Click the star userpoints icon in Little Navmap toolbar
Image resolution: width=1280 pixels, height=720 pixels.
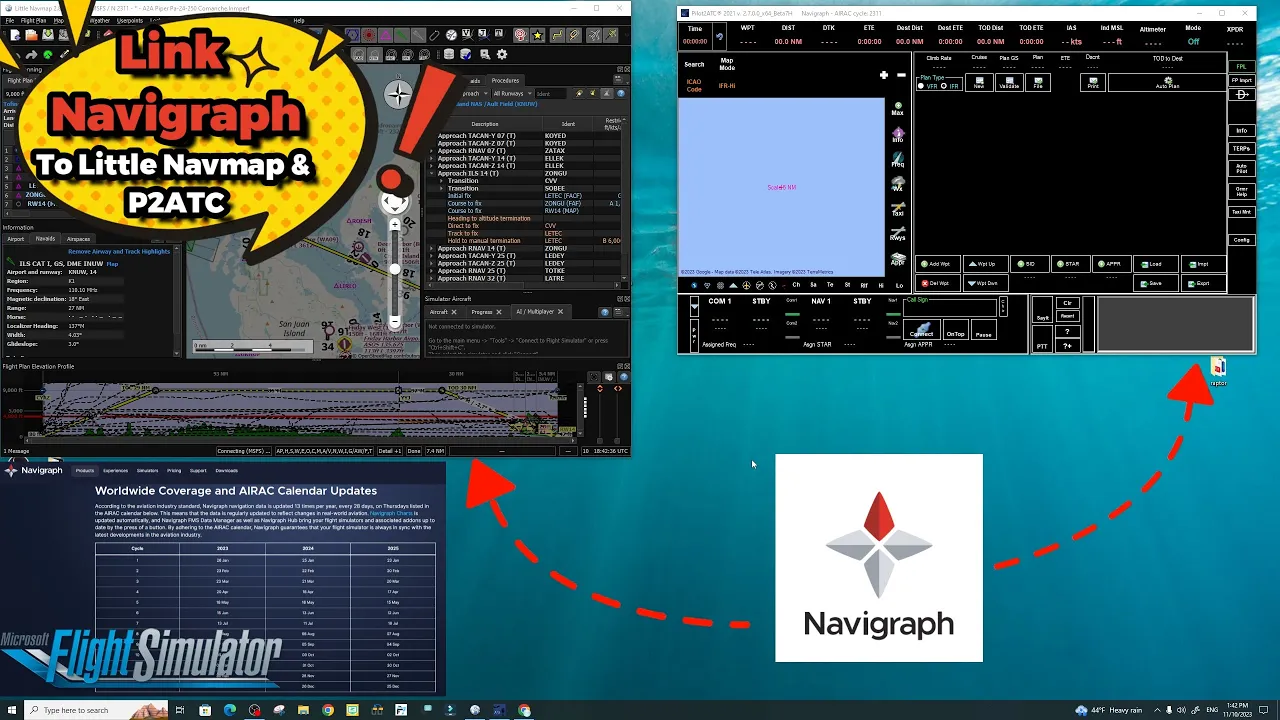pos(538,35)
